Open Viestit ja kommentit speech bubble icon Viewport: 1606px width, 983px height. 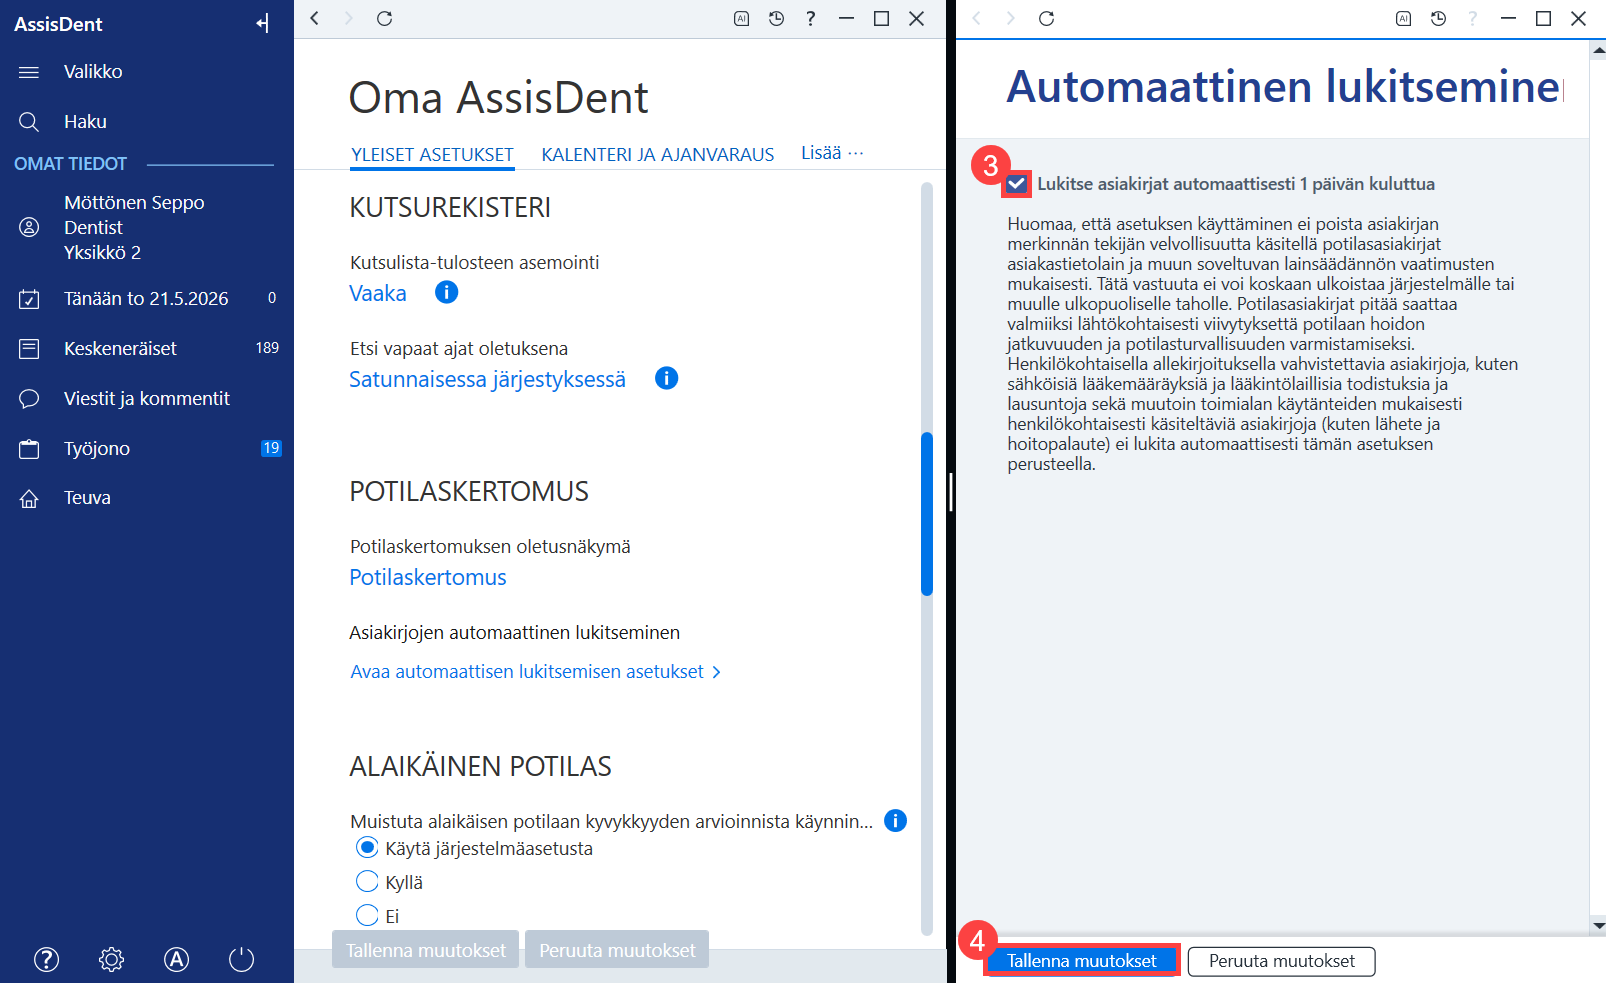point(29,399)
